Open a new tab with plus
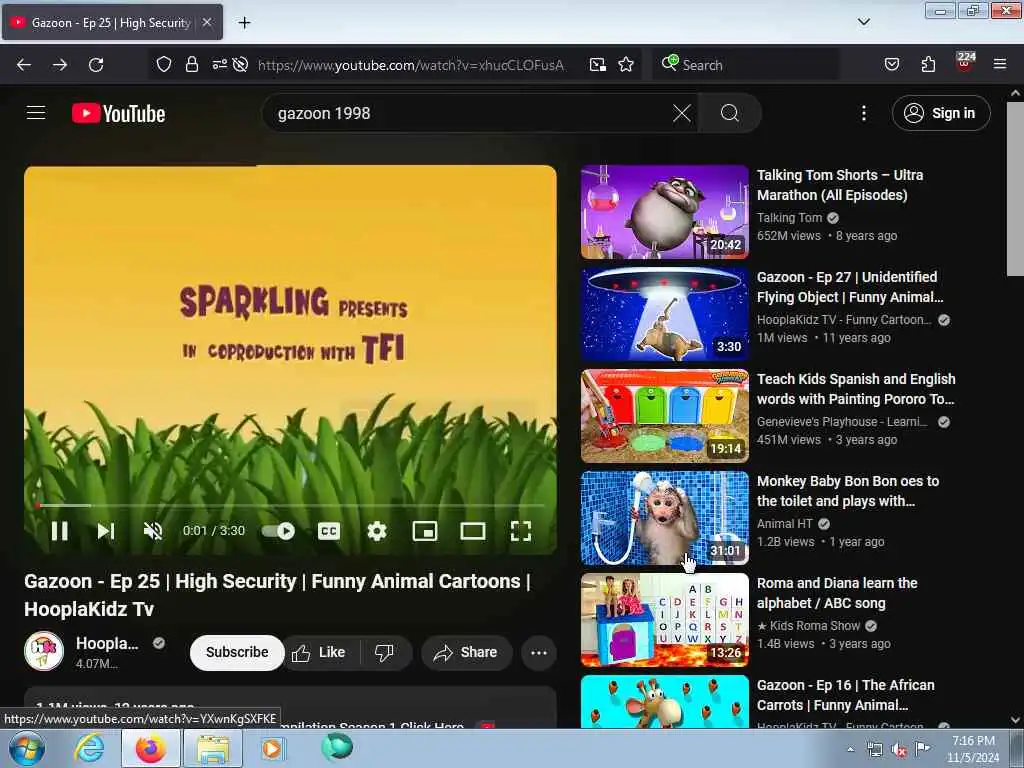The width and height of the screenshot is (1024, 768). [x=244, y=23]
